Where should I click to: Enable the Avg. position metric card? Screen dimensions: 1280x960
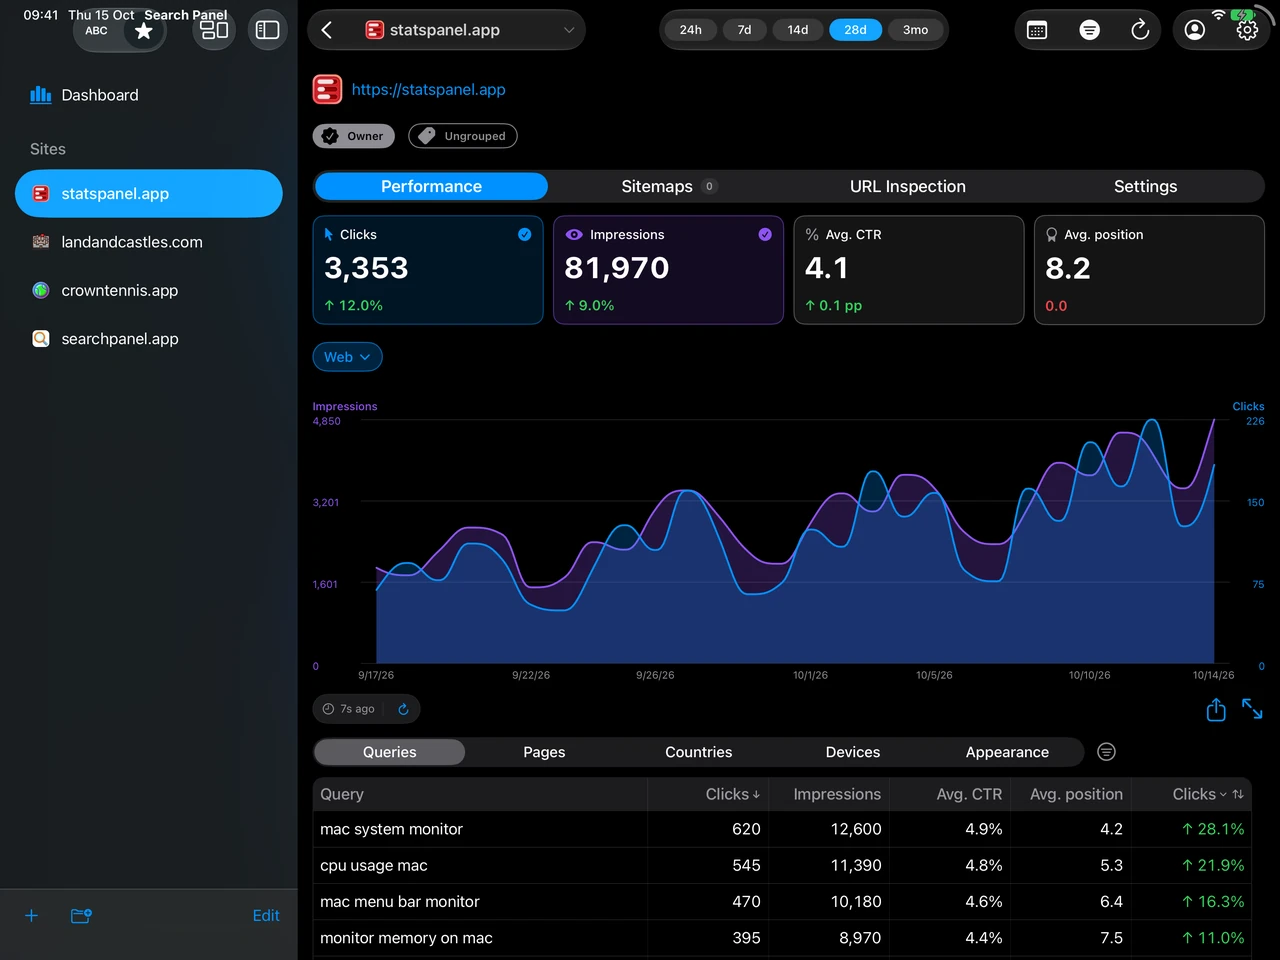1149,270
